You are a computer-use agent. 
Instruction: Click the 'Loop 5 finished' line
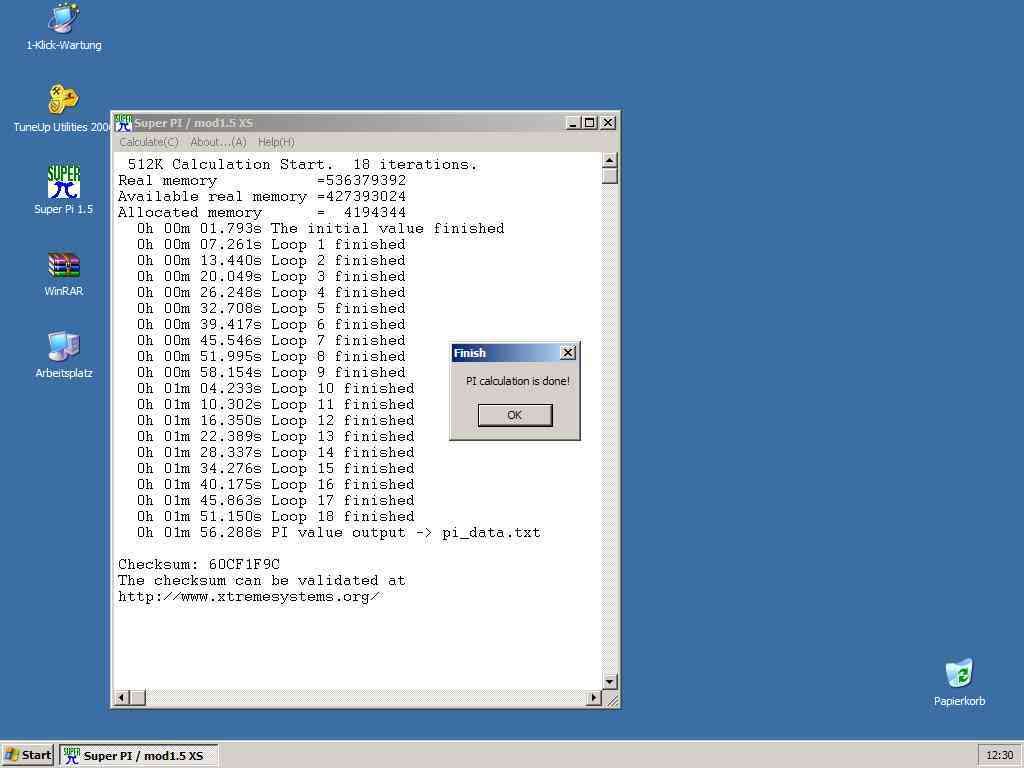[271, 309]
